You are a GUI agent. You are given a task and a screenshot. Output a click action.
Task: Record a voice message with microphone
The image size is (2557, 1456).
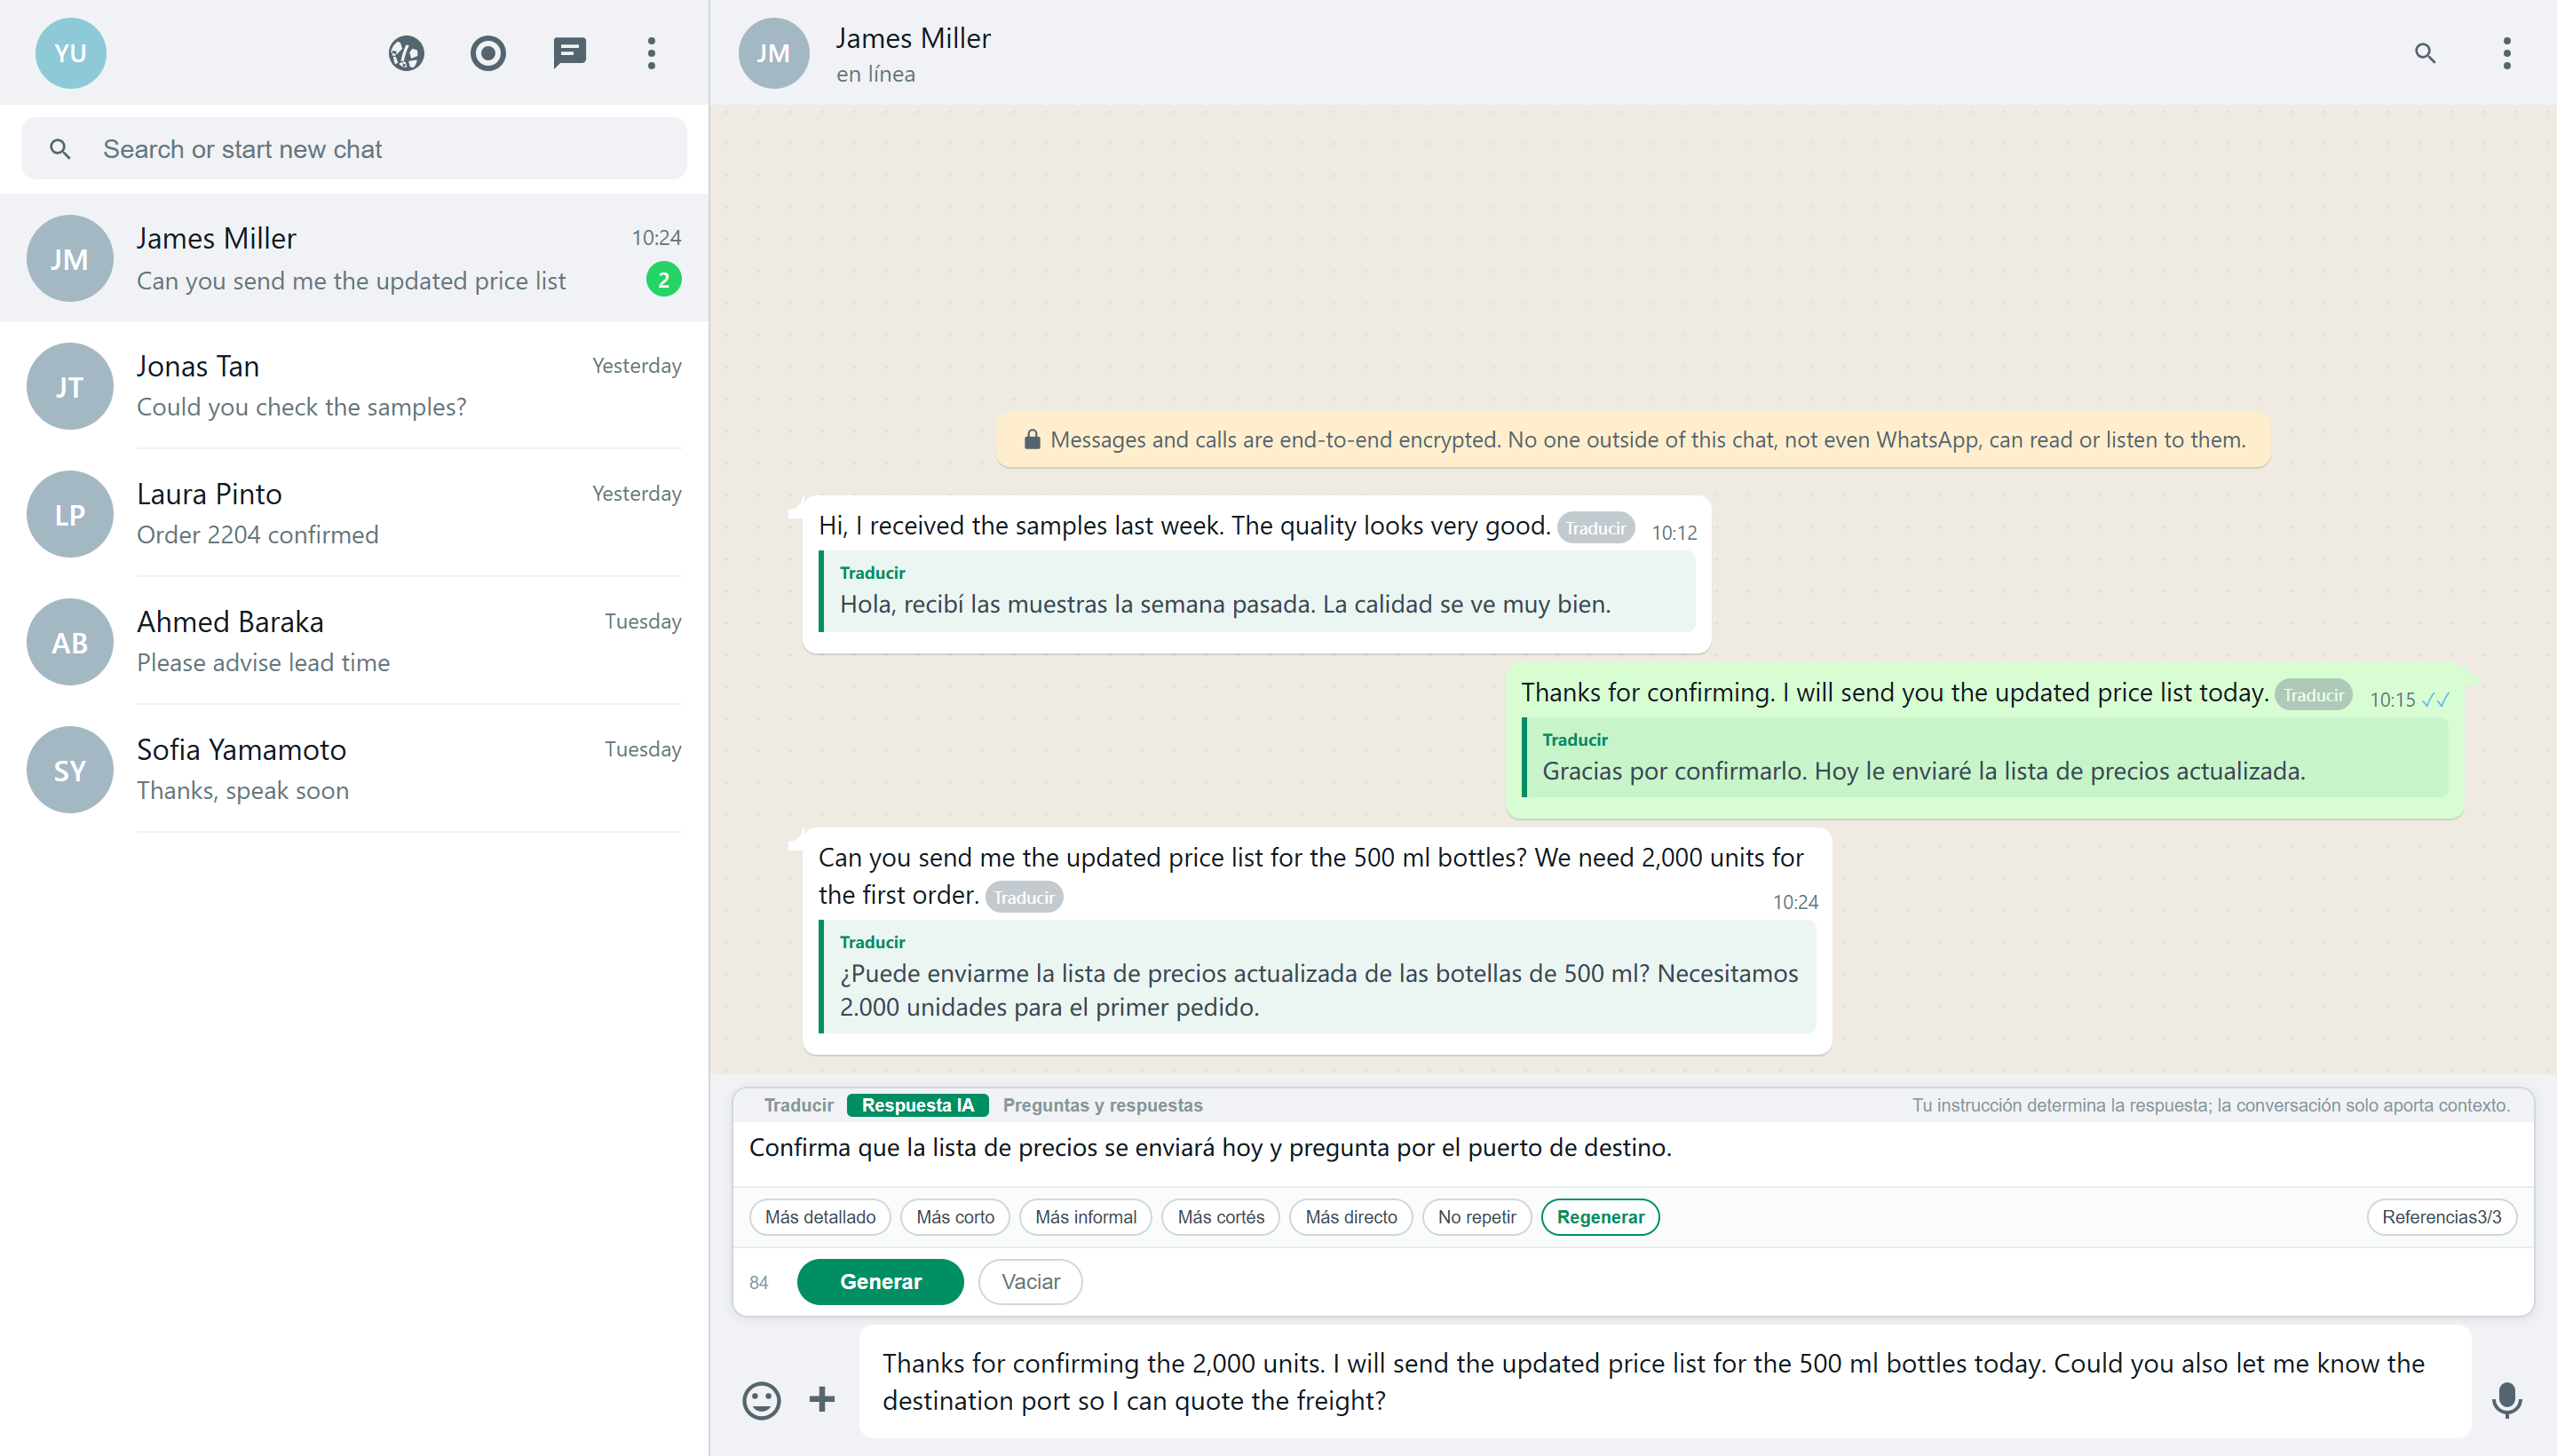coord(2506,1399)
